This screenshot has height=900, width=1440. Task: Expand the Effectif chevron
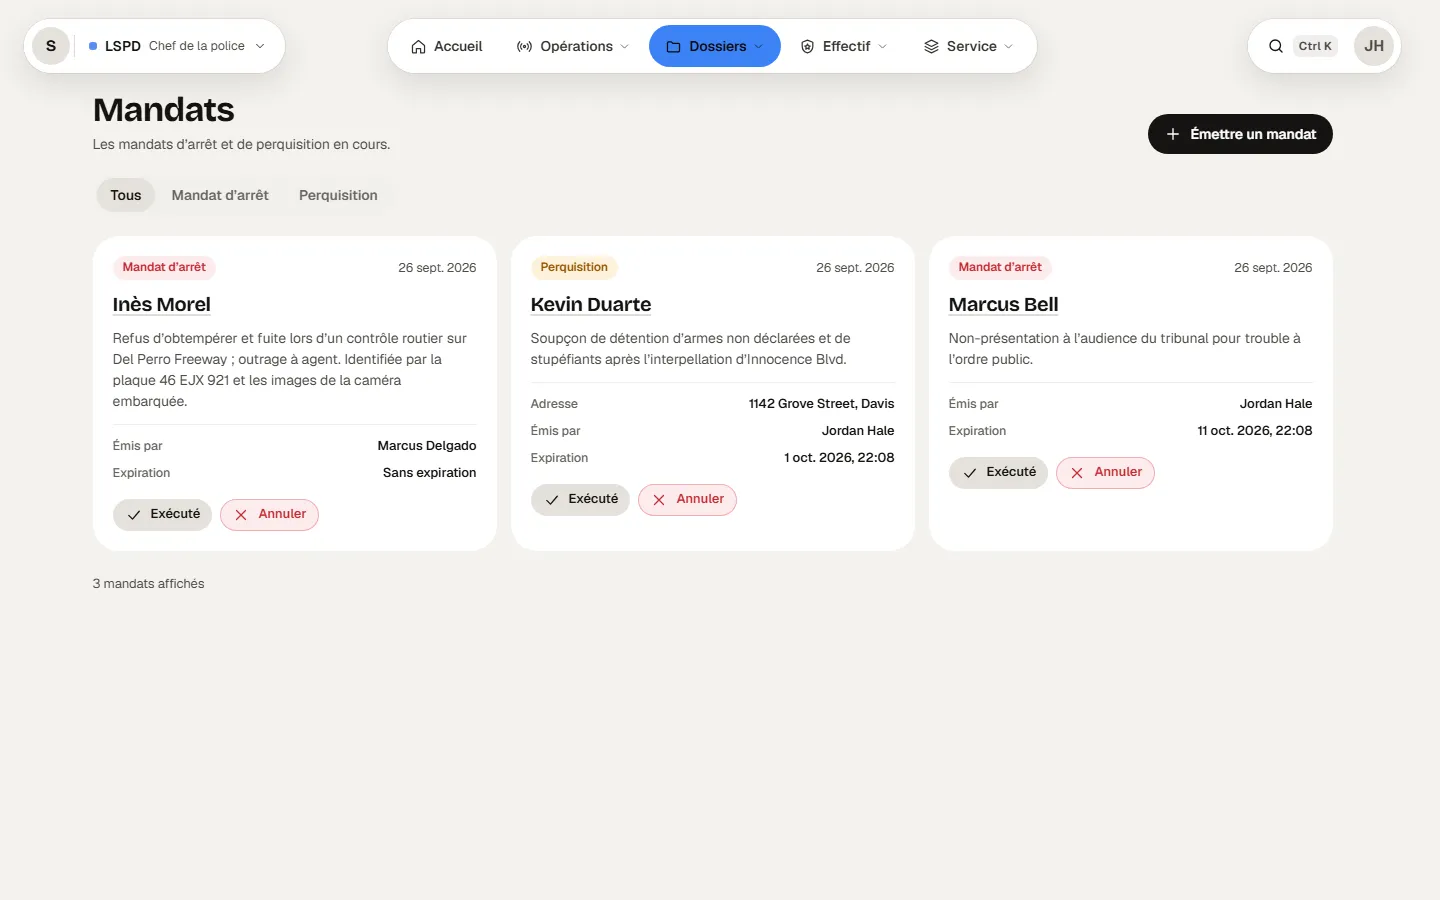pyautogui.click(x=883, y=47)
